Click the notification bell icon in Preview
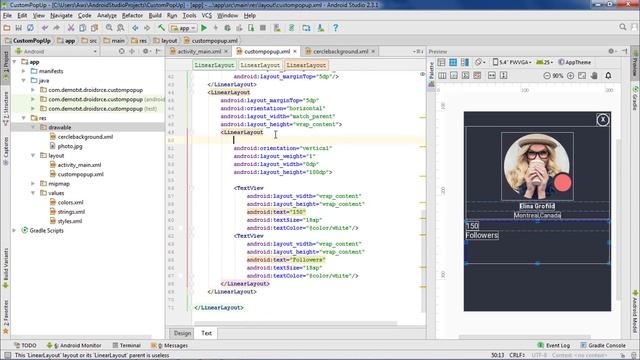640x360 pixels. pos(608,76)
